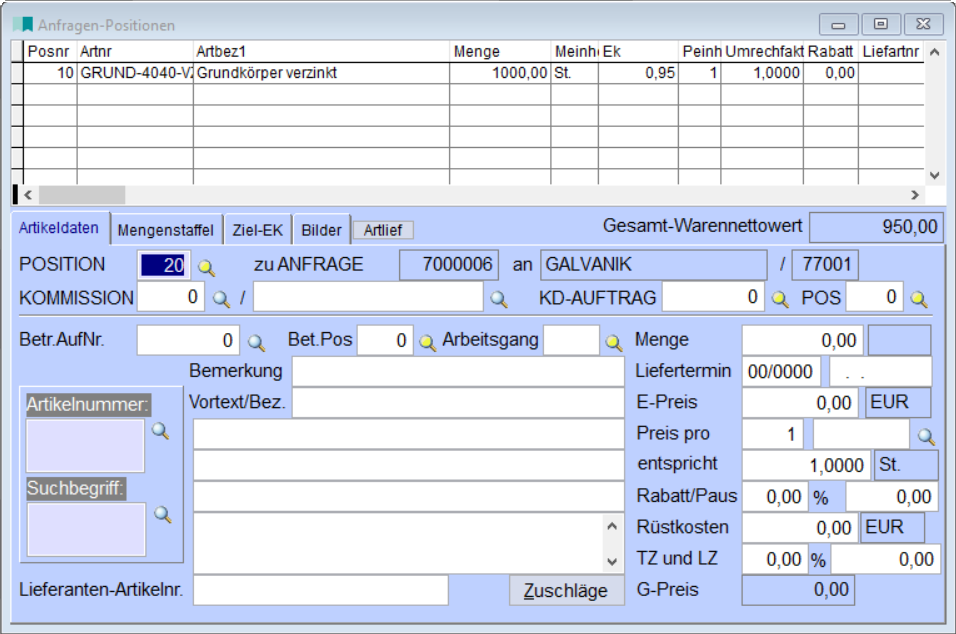Click the Artlief button
Screen dimensions: 956x634
coord(383,230)
